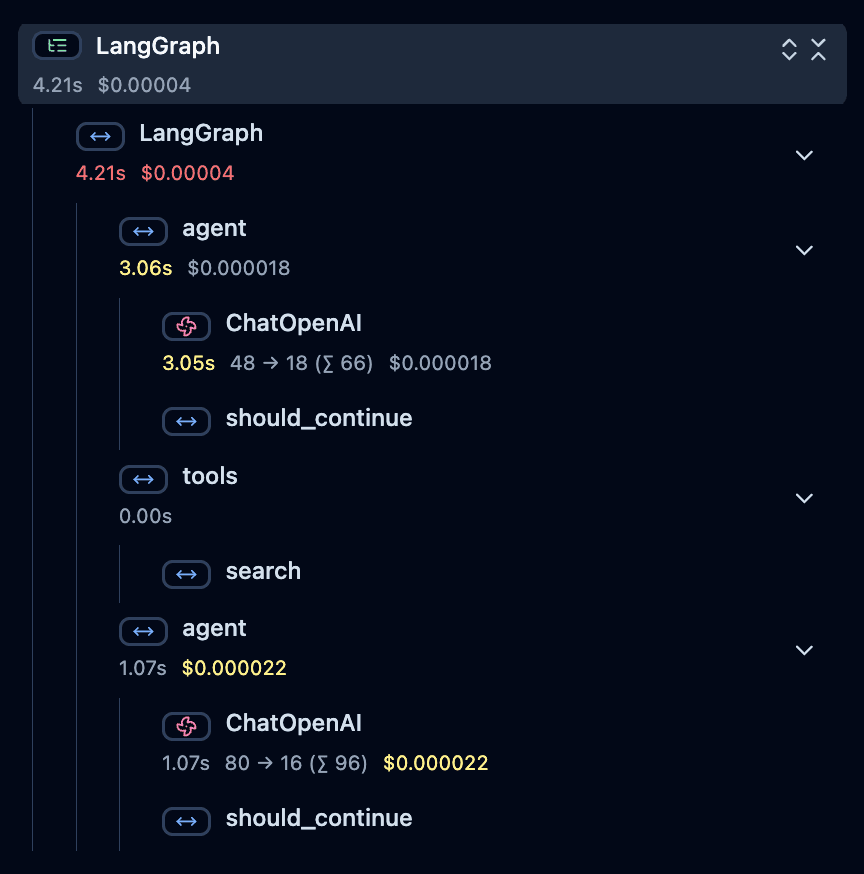
Task: Select the LangGraph chain icon
Action: point(100,136)
